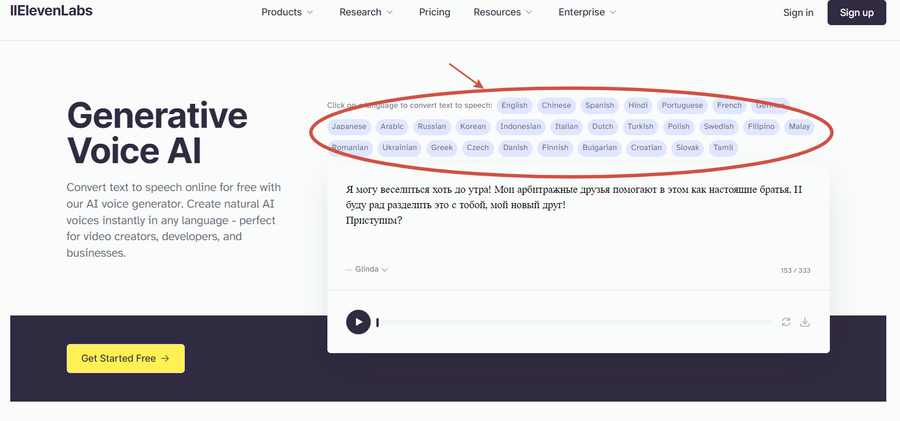Screen dimensions: 900x421
Task: Select the Ukrainian language chip
Action: [399, 148]
